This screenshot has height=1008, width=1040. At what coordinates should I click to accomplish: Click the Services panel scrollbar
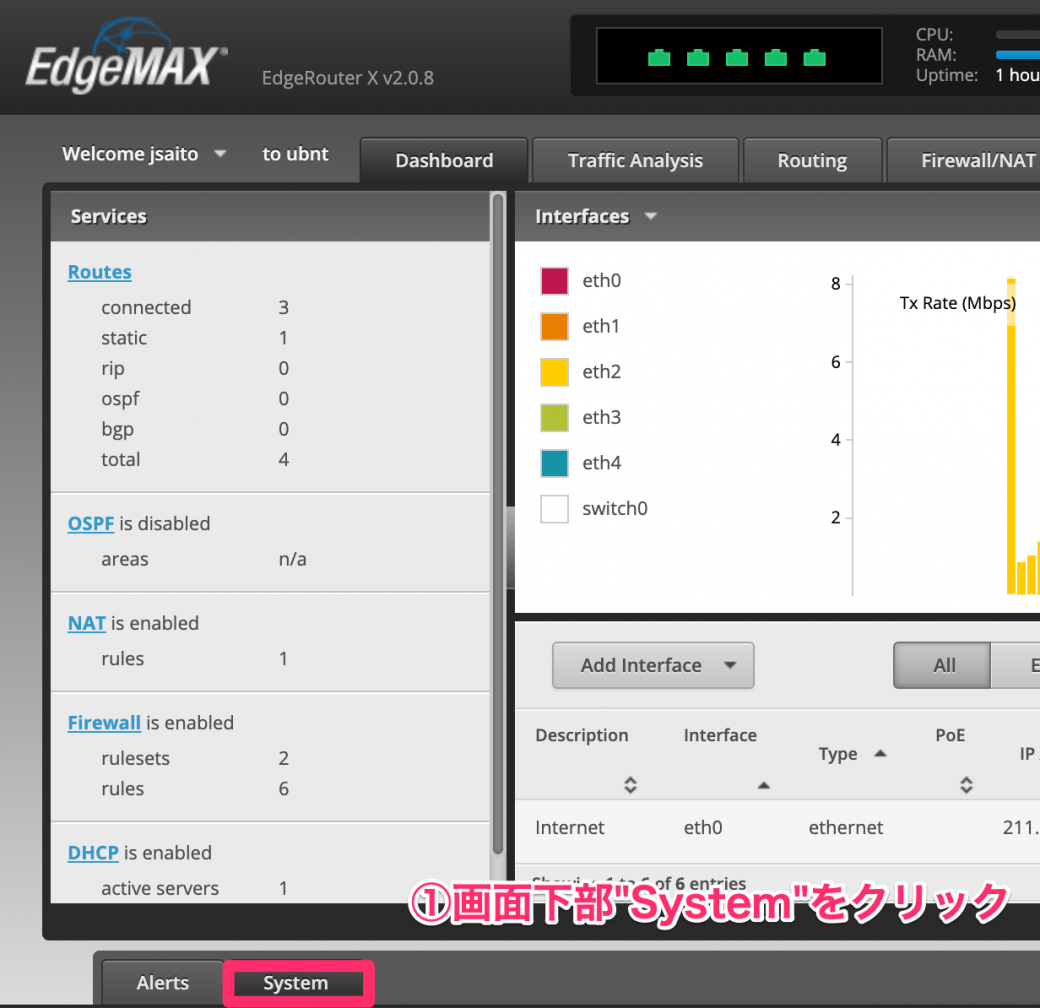click(x=500, y=540)
